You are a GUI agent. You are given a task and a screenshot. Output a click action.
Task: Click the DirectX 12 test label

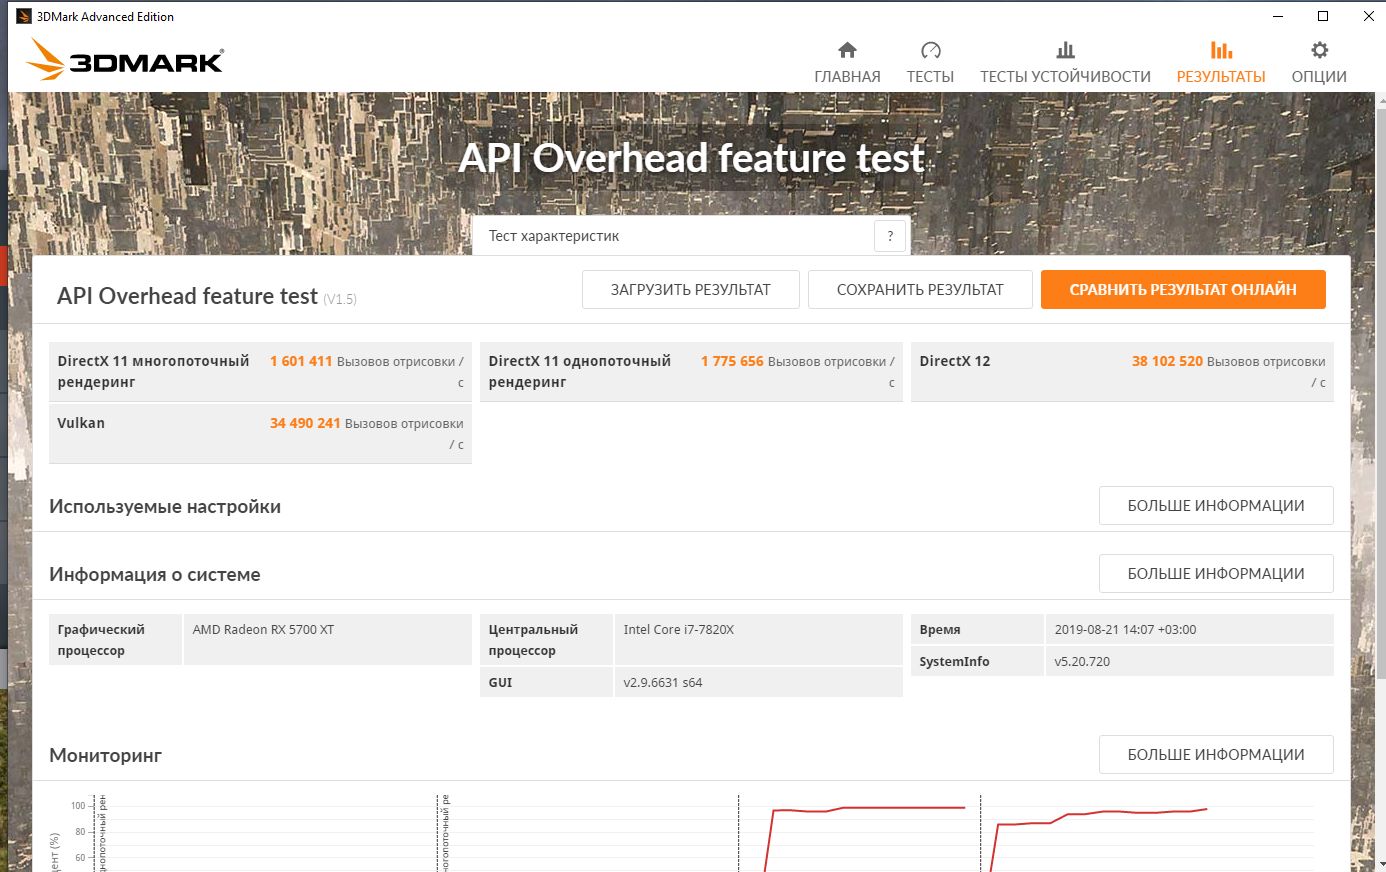coord(955,362)
